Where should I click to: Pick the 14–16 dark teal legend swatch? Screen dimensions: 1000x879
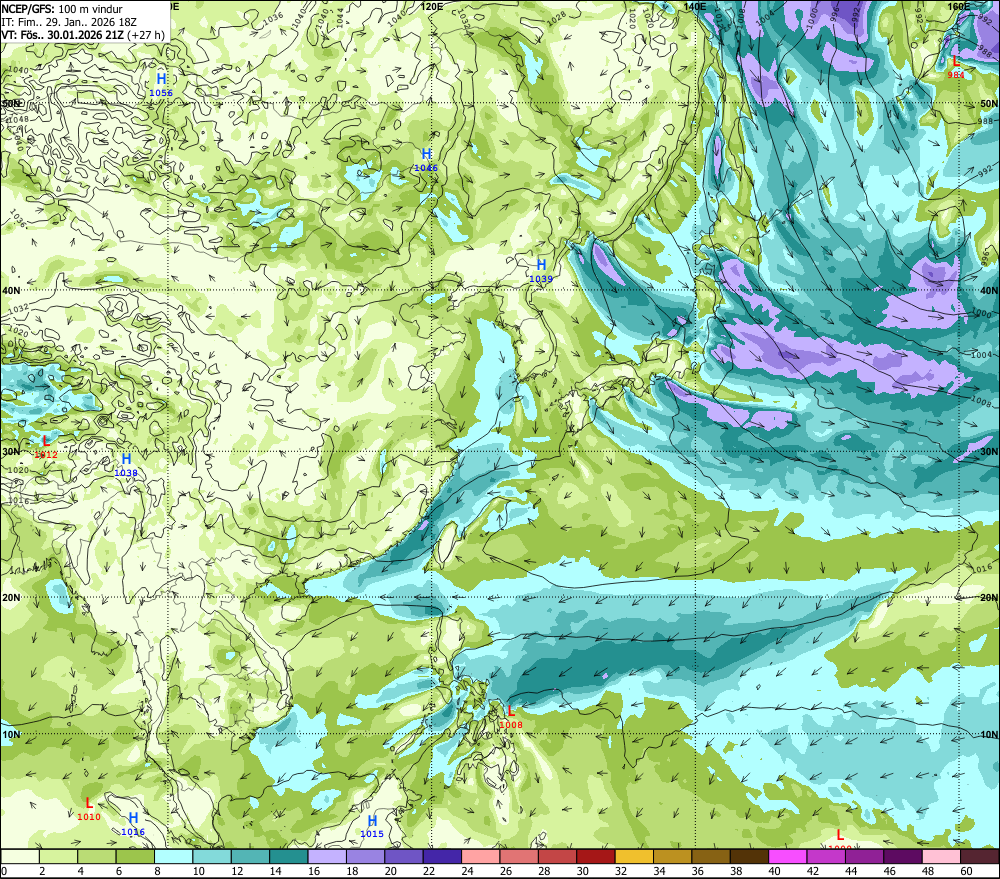click(x=289, y=856)
